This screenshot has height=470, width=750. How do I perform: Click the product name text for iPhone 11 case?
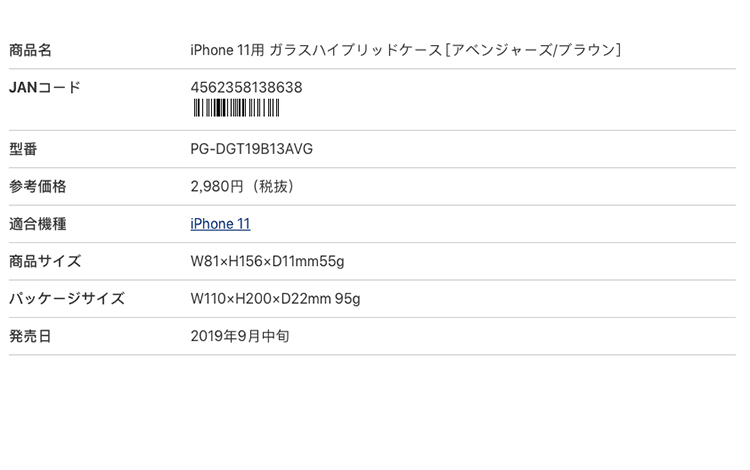[406, 50]
